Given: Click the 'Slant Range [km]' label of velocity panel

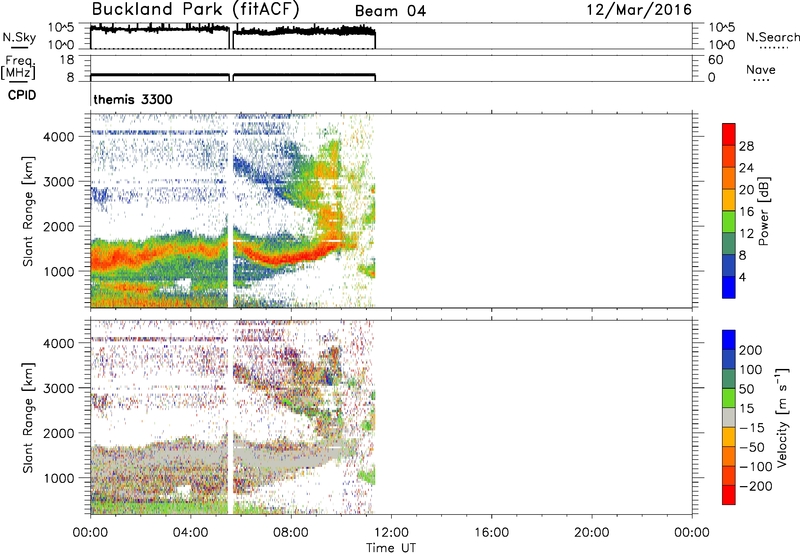Looking at the screenshot, I should (28, 417).
